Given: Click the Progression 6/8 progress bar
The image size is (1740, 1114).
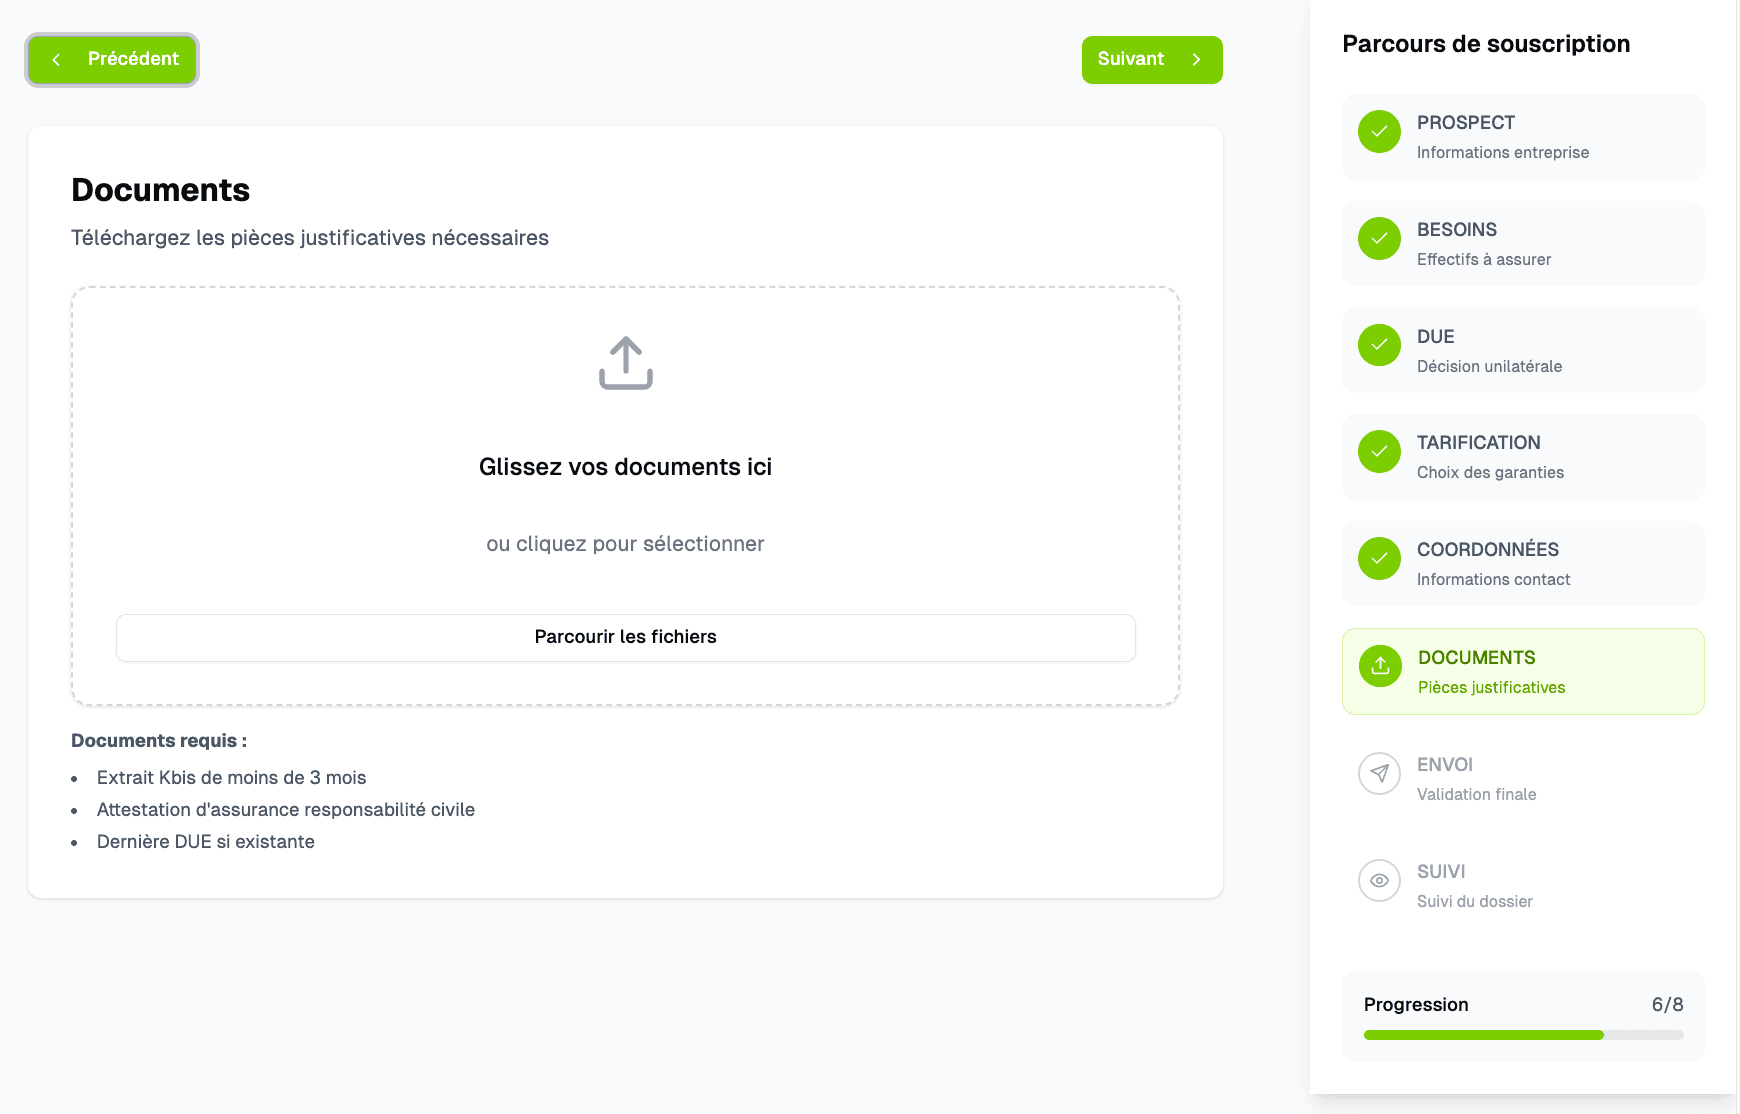Looking at the screenshot, I should [x=1522, y=1034].
